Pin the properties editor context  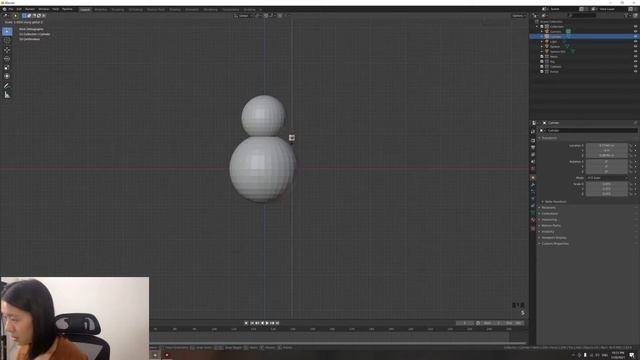coord(635,123)
